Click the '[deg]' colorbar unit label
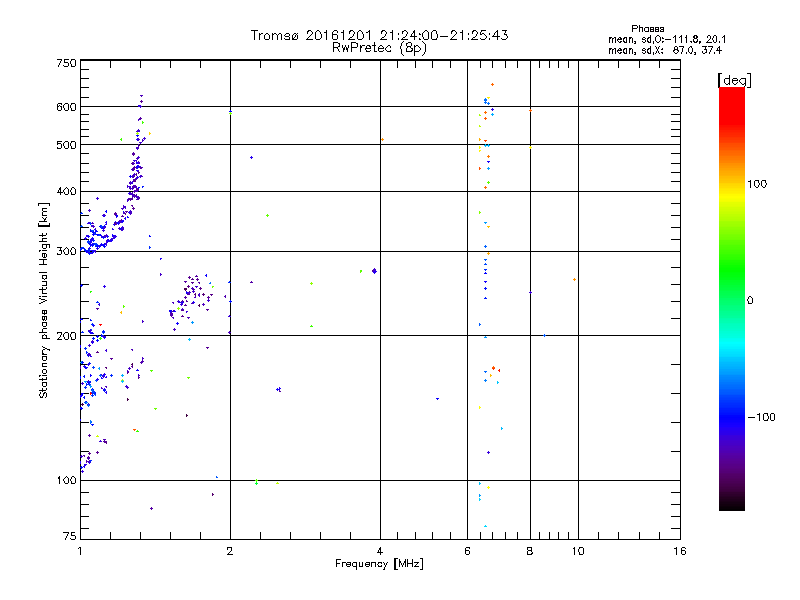This screenshot has width=800, height=600. point(734,80)
